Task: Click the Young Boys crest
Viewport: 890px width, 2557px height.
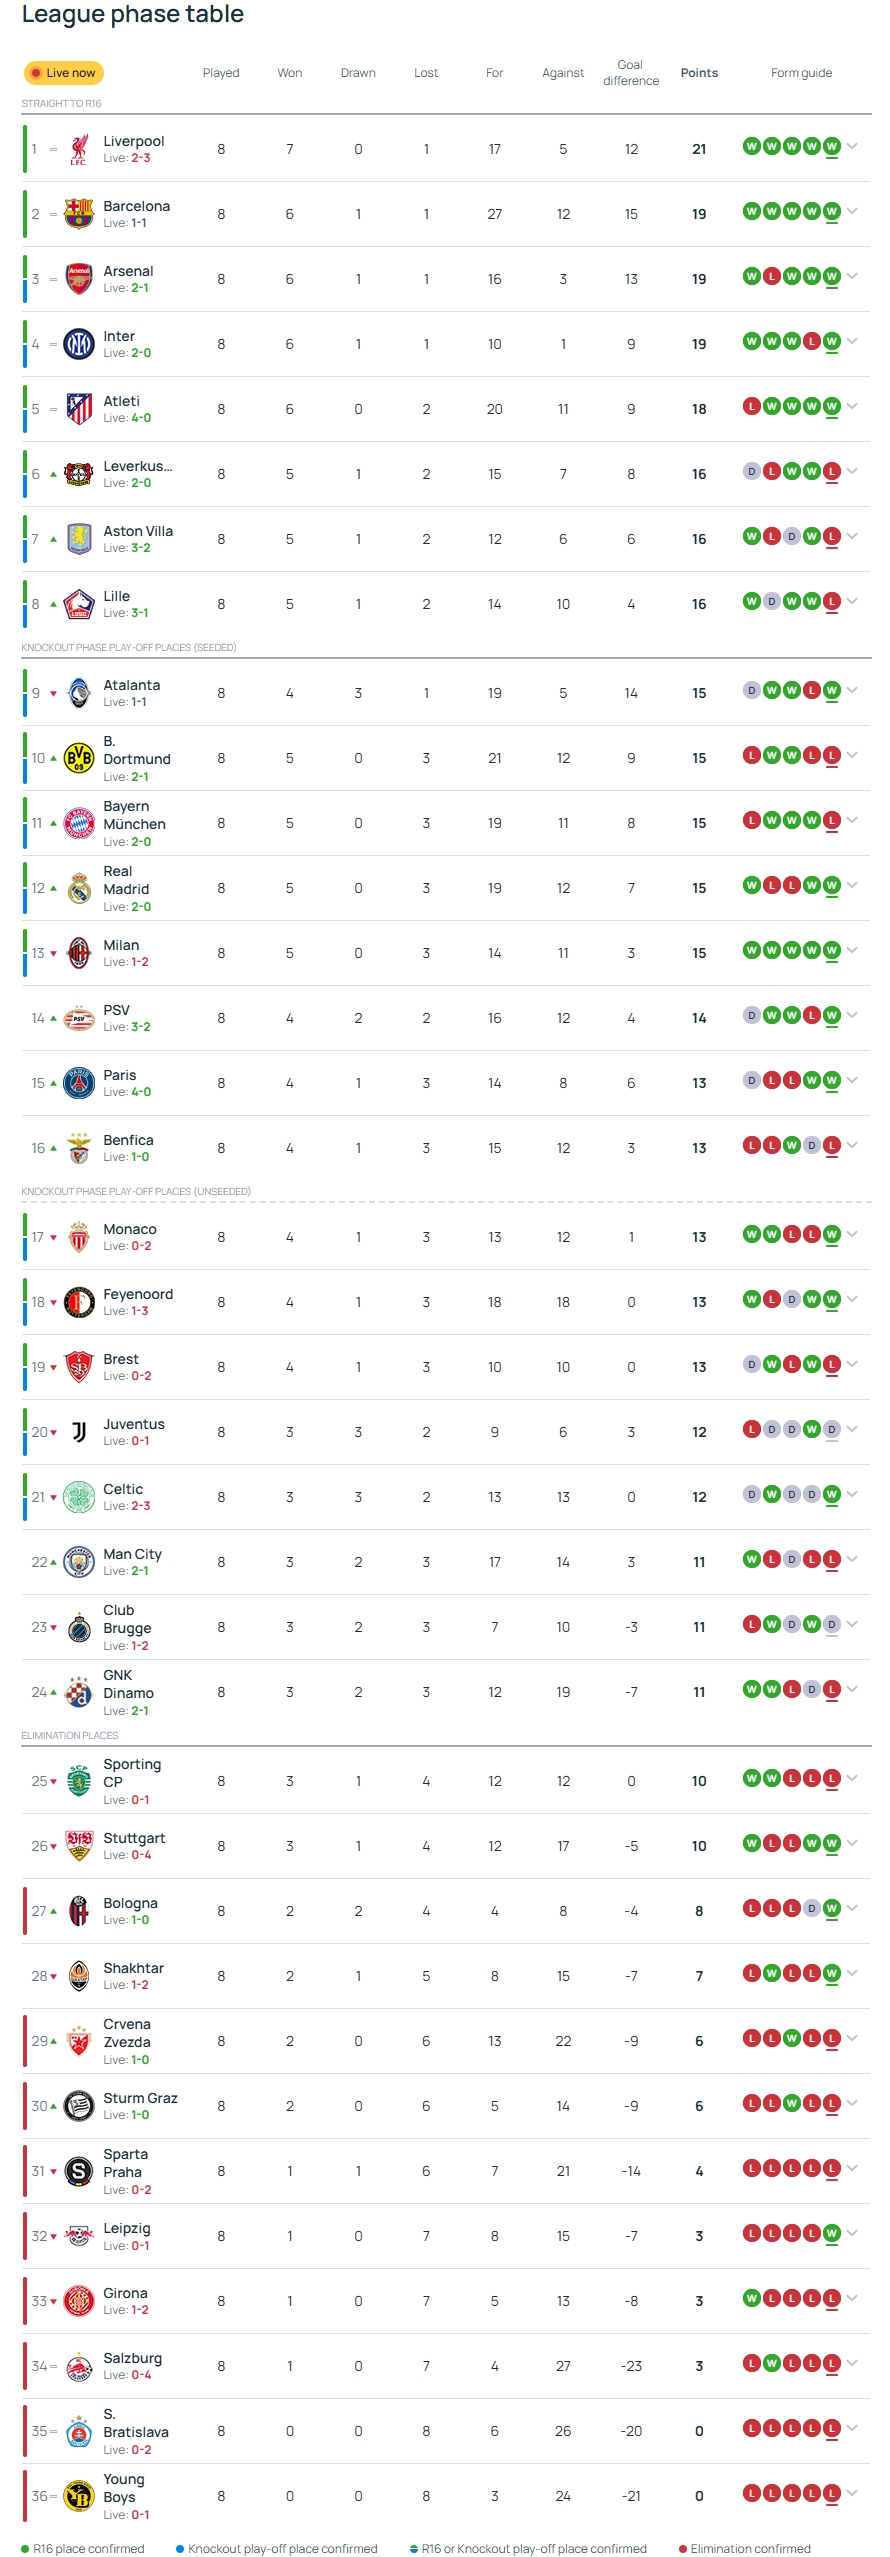Action: click(79, 2496)
